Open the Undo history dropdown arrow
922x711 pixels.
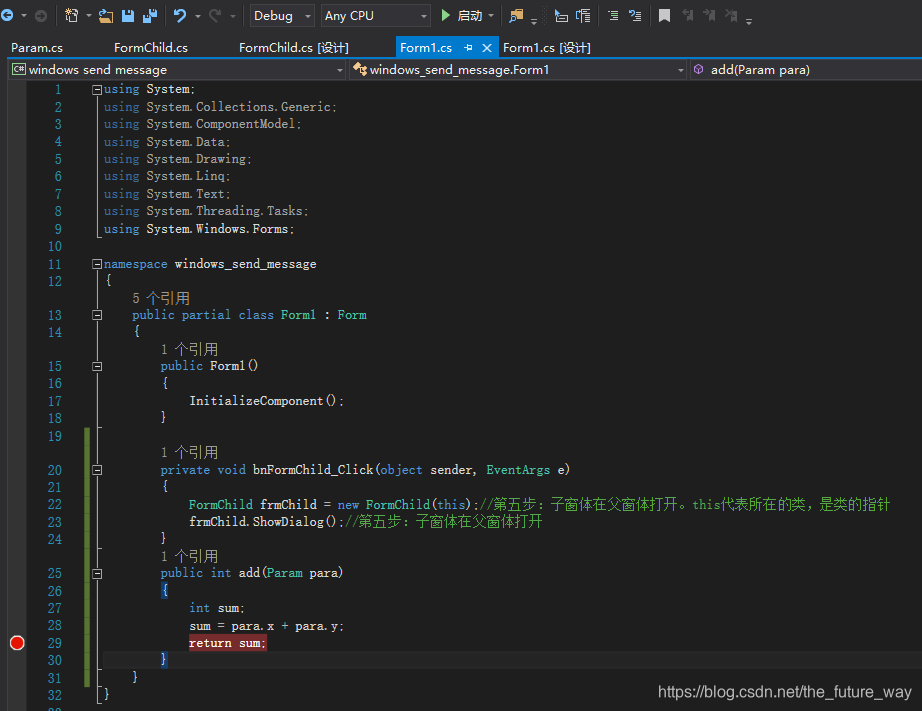198,16
